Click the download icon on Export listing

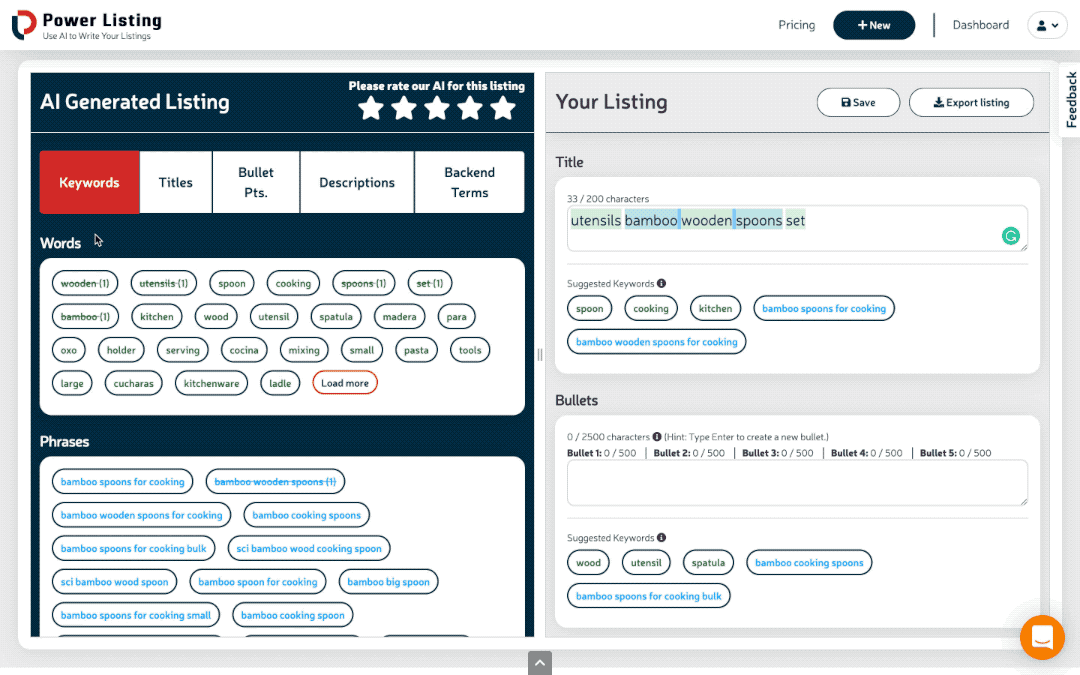click(x=938, y=102)
